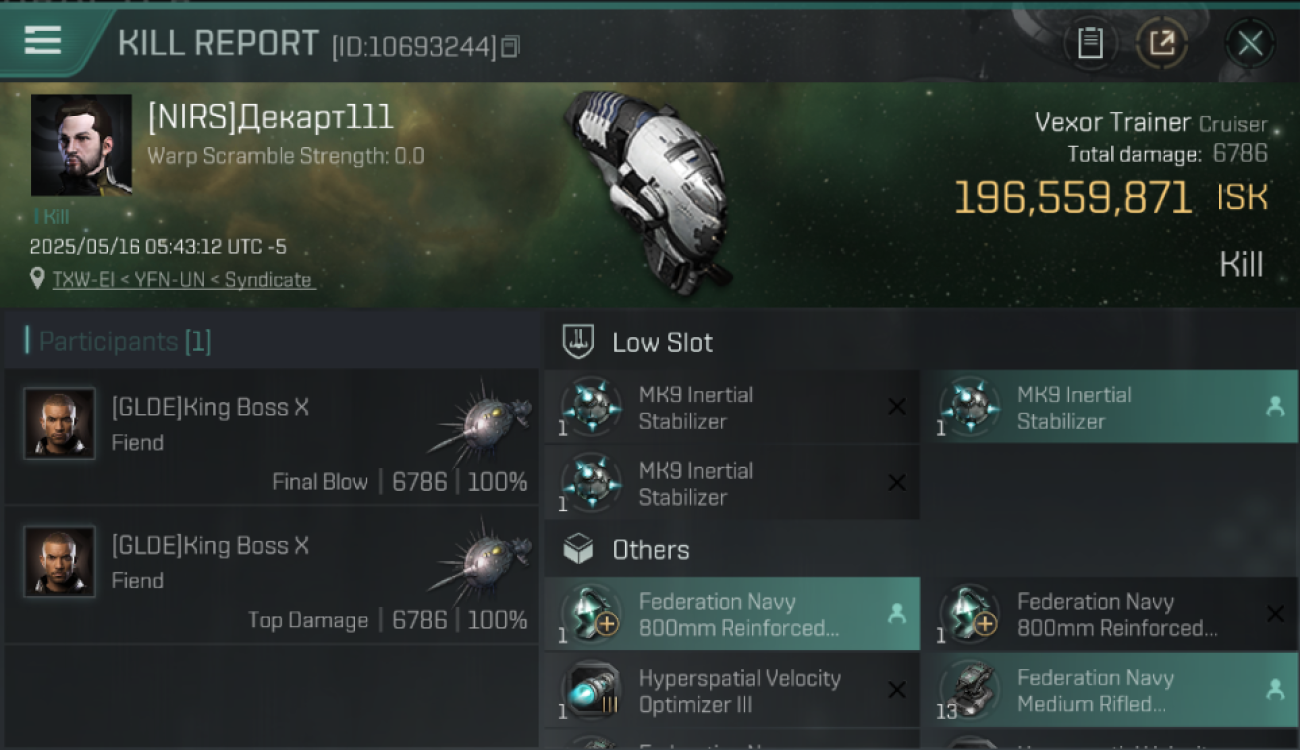Click the location pin icon
The width and height of the screenshot is (1300, 750).
[38, 279]
